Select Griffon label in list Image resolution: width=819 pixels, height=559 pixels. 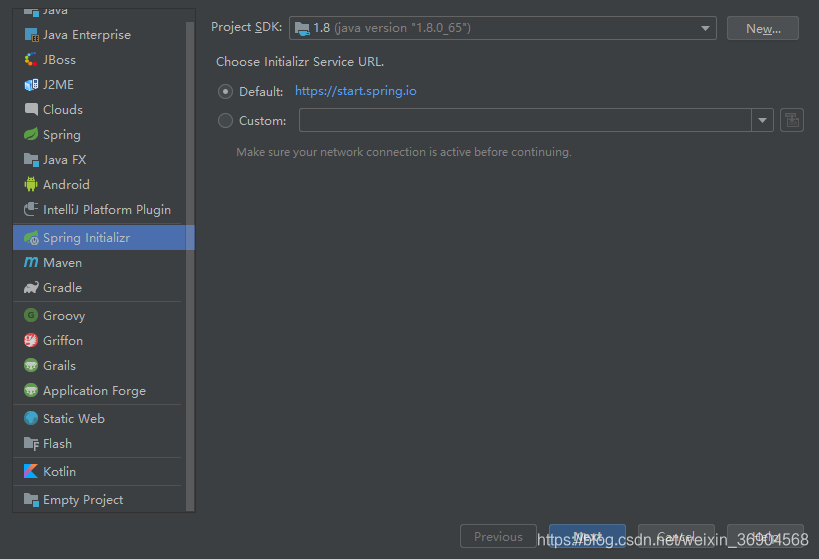click(x=63, y=341)
